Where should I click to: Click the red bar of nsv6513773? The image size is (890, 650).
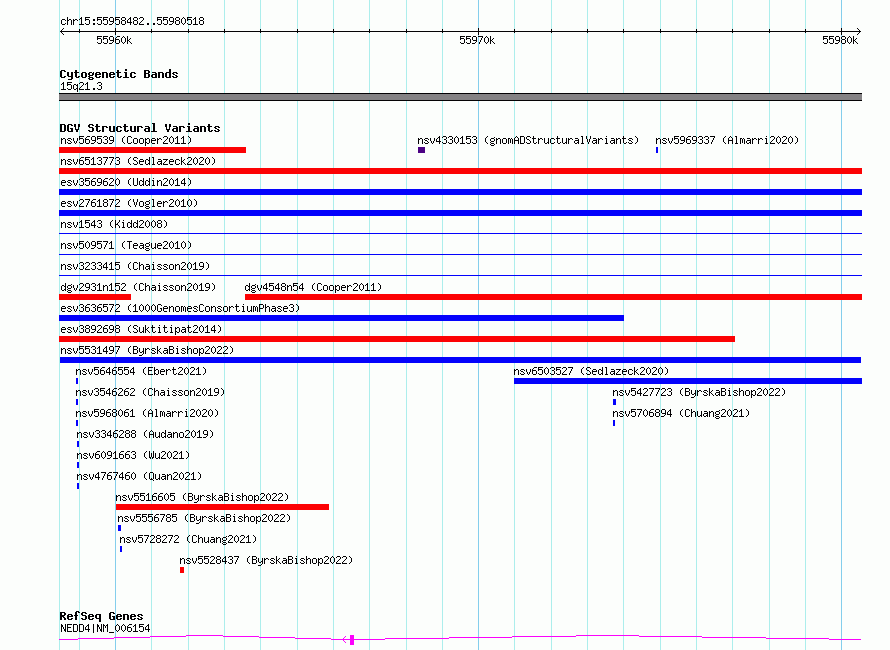coord(460,171)
